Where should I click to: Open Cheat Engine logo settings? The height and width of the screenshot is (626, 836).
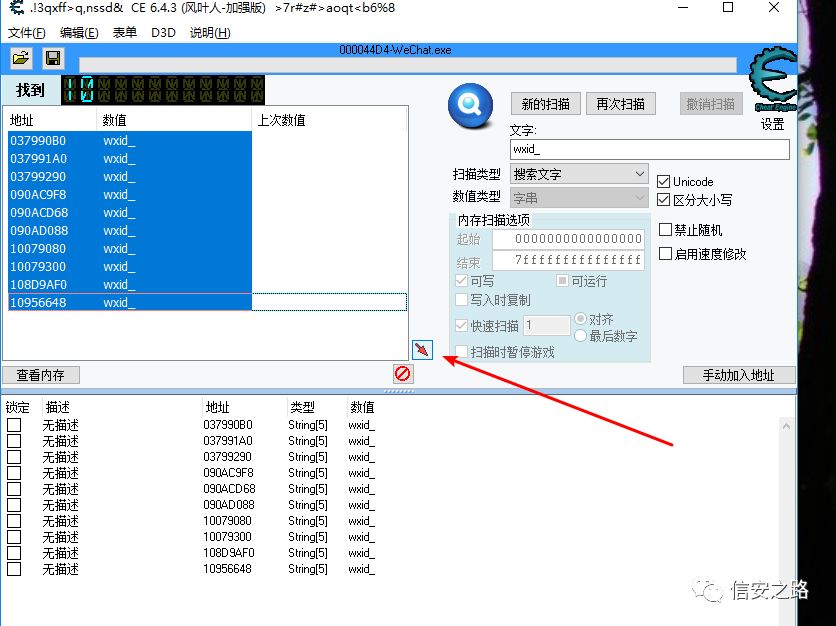click(x=772, y=80)
